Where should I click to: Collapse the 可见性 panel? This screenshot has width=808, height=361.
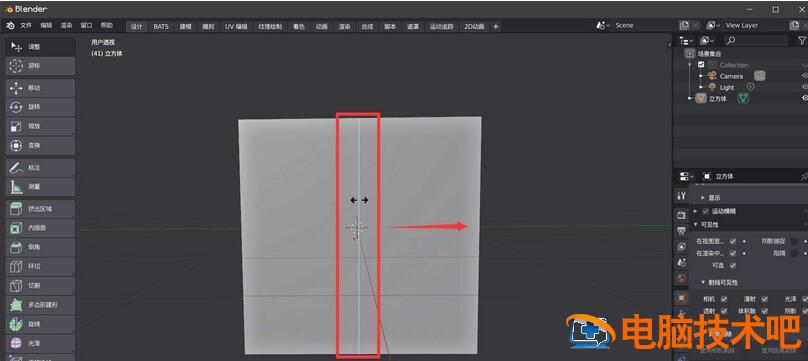click(696, 225)
